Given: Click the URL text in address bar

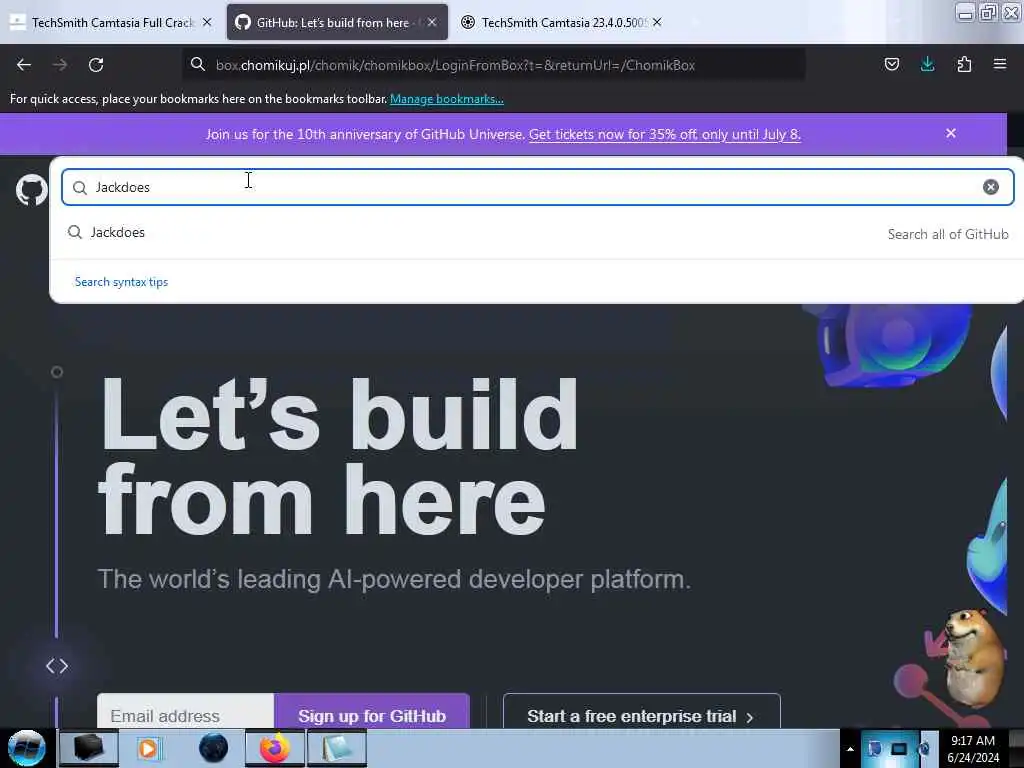Looking at the screenshot, I should coord(455,65).
